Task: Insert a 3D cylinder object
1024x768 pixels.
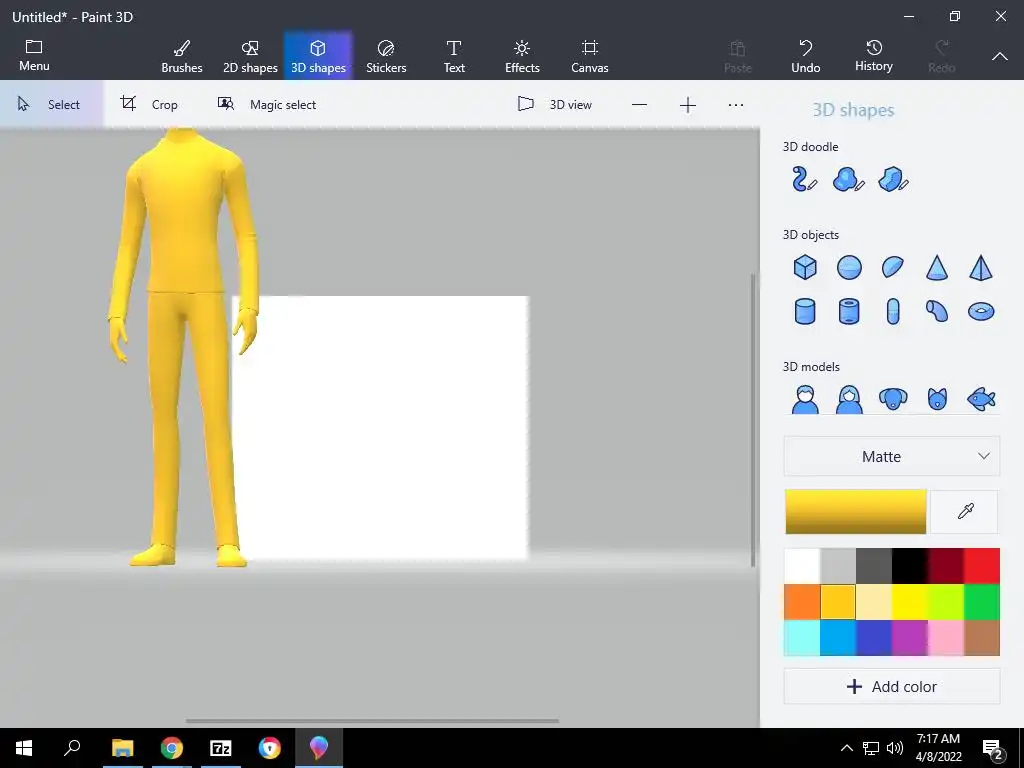Action: (x=805, y=312)
